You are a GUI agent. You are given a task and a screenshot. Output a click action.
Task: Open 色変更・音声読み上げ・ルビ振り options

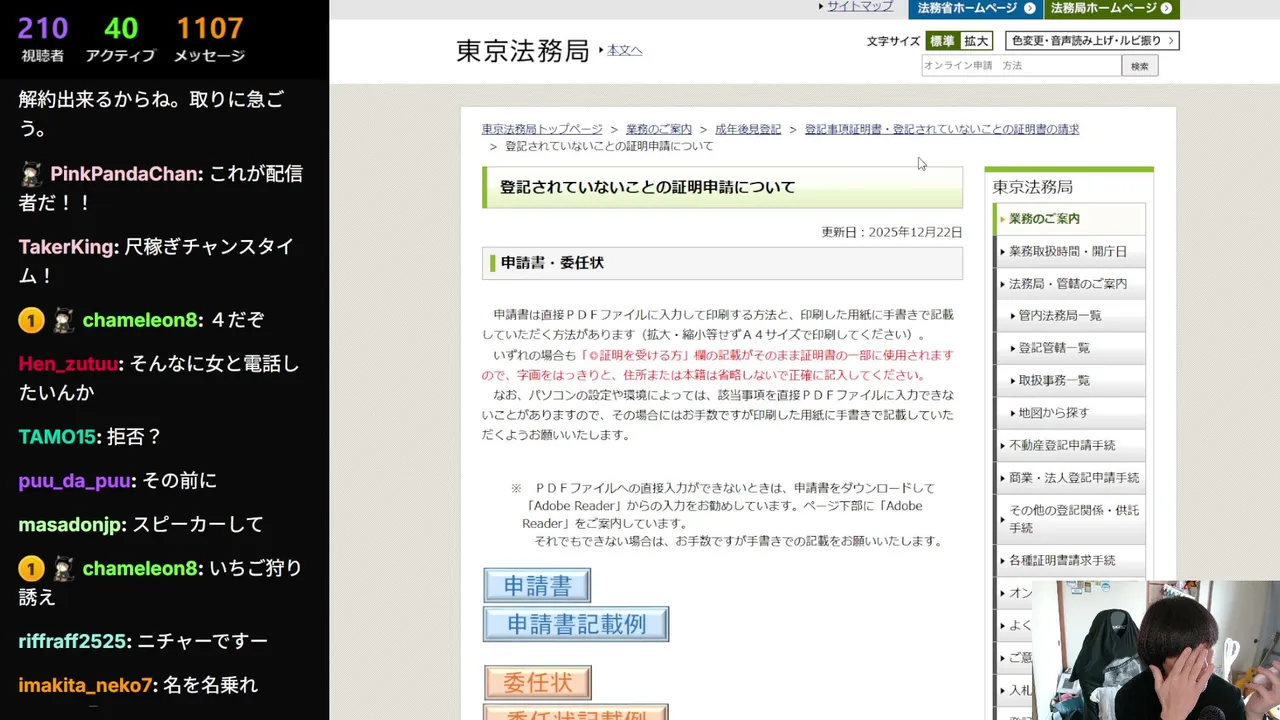click(x=1092, y=41)
